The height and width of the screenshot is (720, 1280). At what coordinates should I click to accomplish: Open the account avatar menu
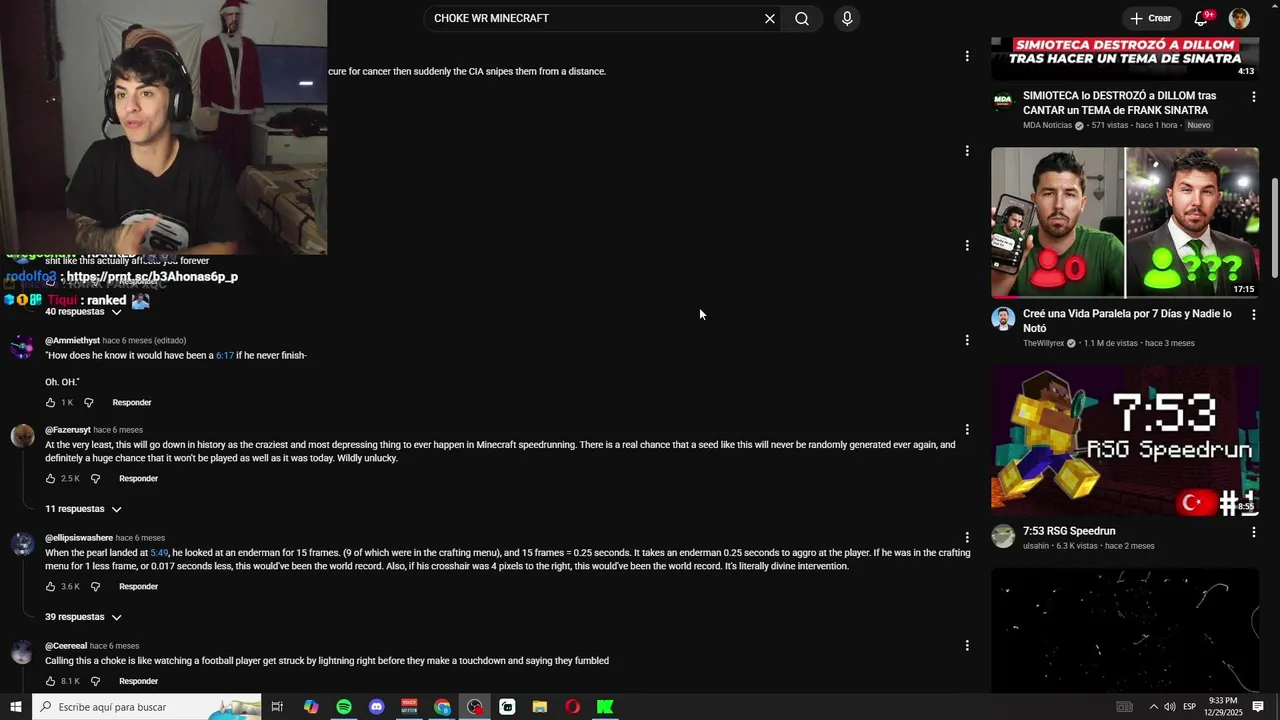pos(1239,18)
